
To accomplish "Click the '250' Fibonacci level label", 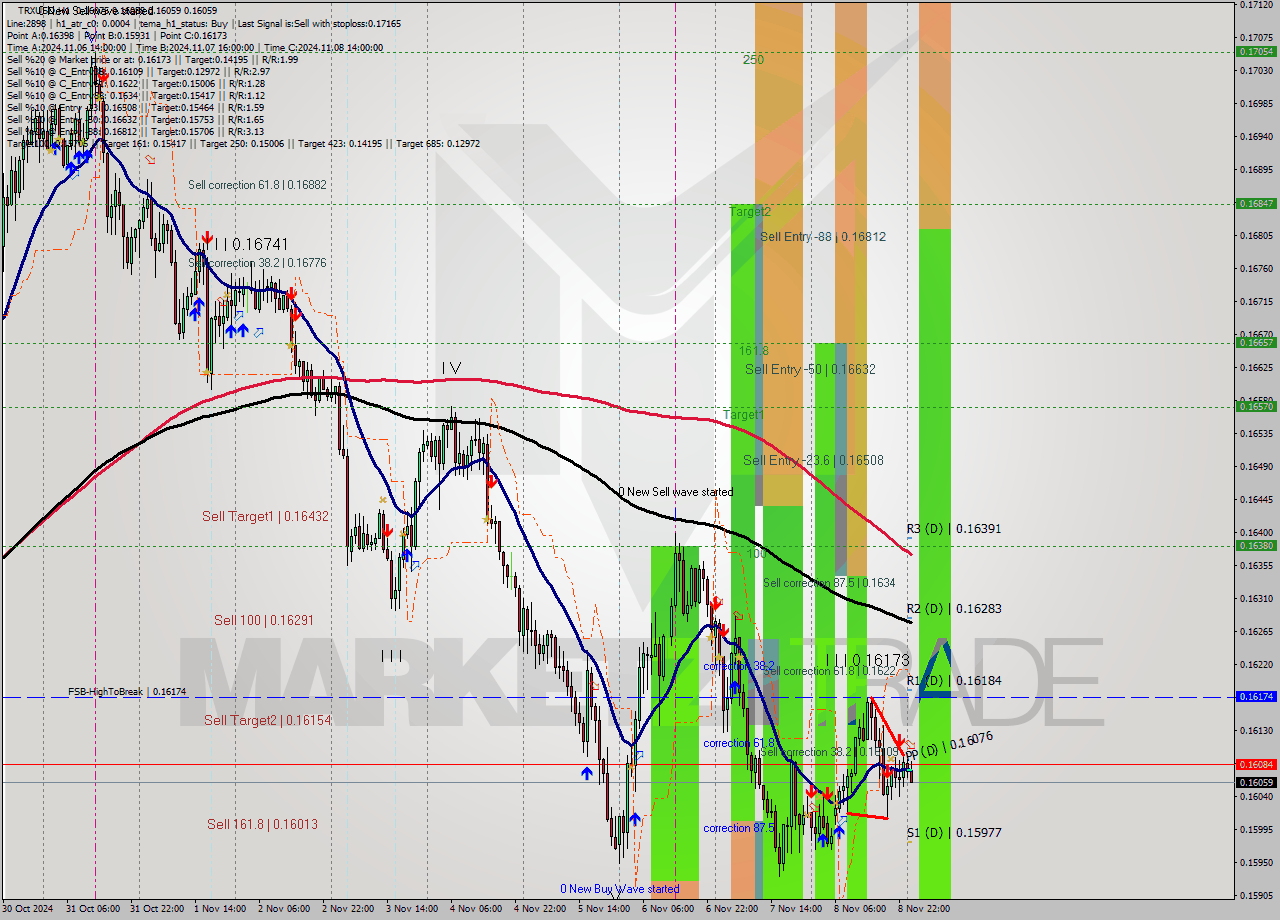I will 753,60.
